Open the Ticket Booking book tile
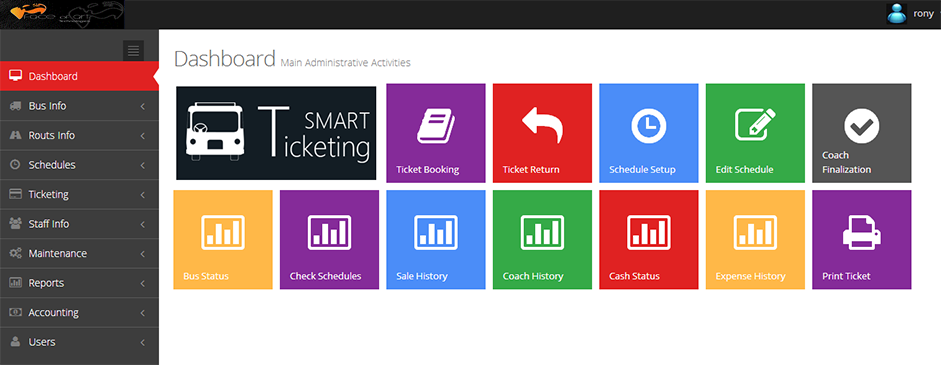Image resolution: width=941 pixels, height=365 pixels. point(436,133)
